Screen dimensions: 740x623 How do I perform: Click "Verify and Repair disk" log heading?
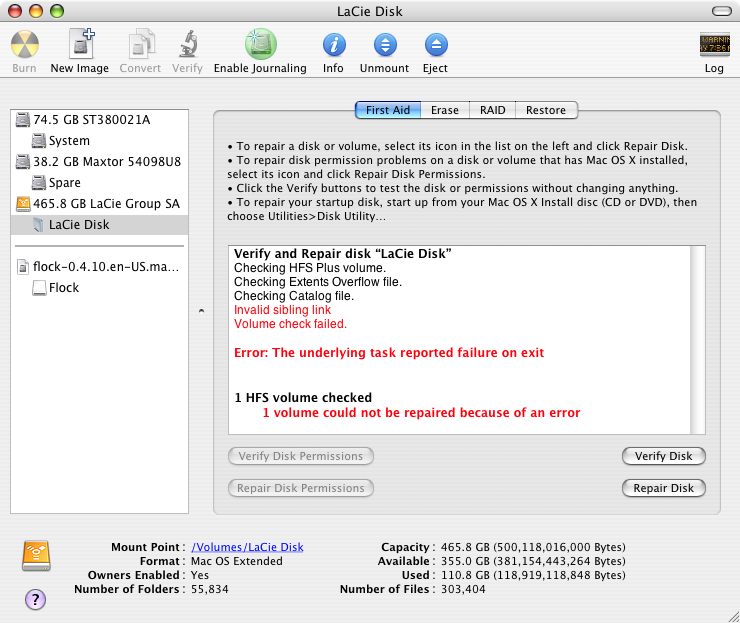(x=343, y=254)
